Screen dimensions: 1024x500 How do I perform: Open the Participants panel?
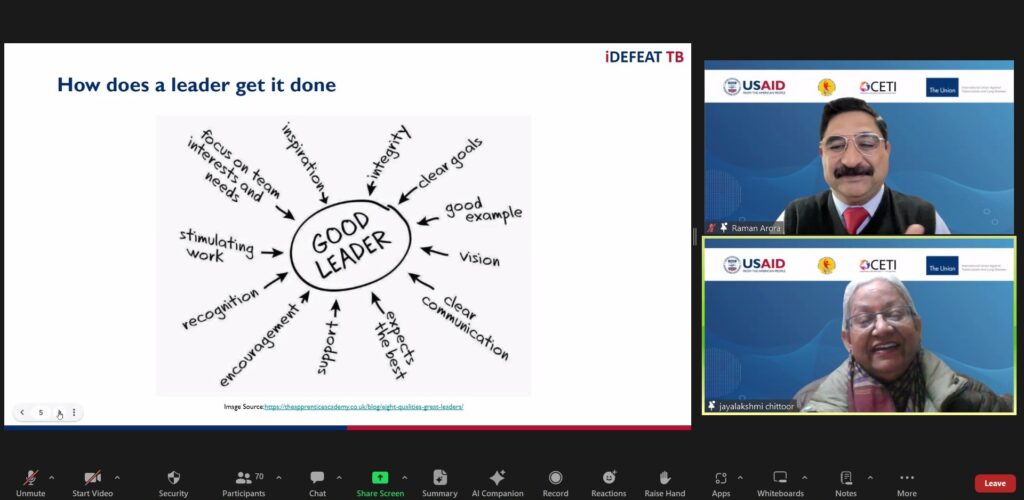tap(244, 479)
